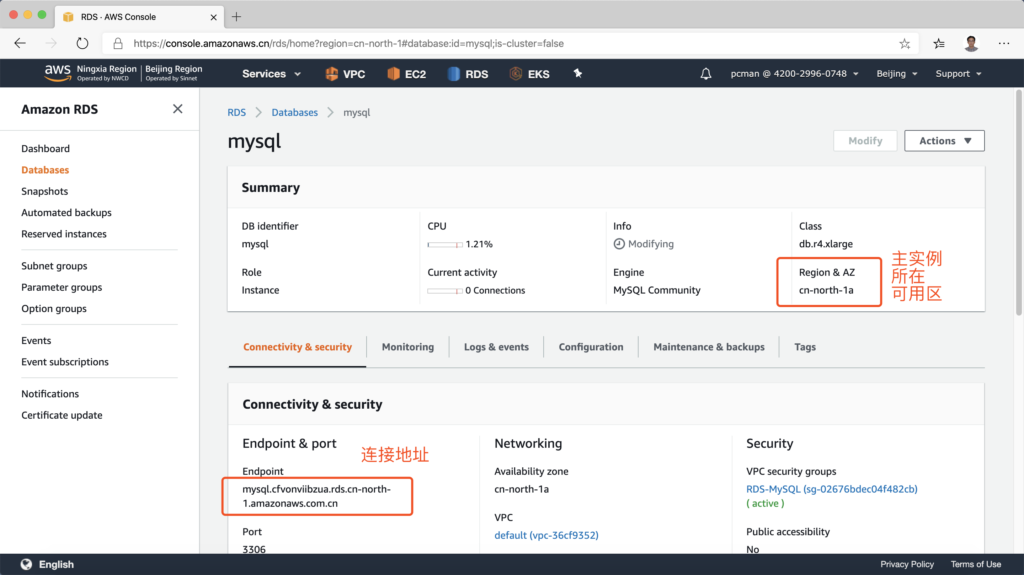Viewport: 1024px width, 575px height.
Task: Click the AWS logo in the header
Action: [x=56, y=73]
